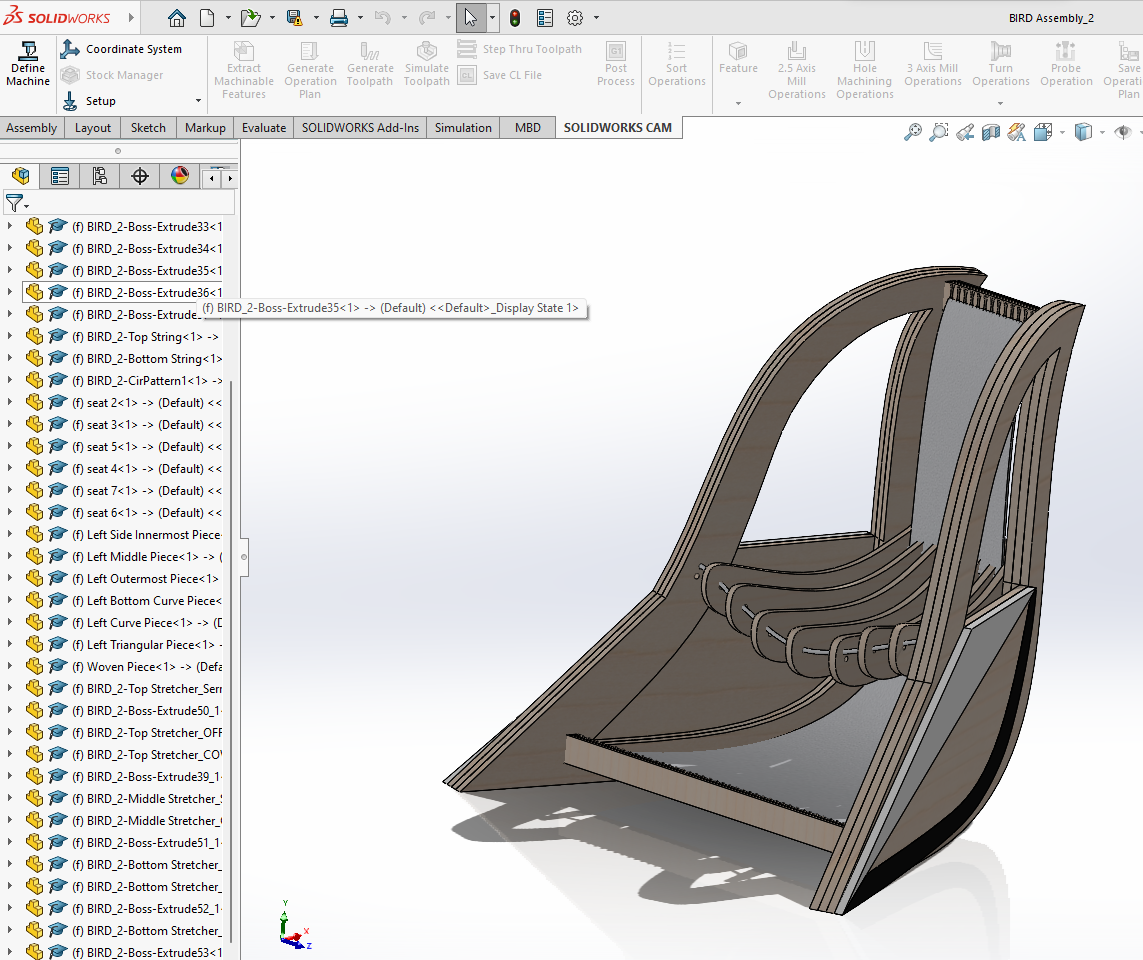Image resolution: width=1143 pixels, height=960 pixels.
Task: Click the Previous View icon
Action: pyautogui.click(x=965, y=132)
